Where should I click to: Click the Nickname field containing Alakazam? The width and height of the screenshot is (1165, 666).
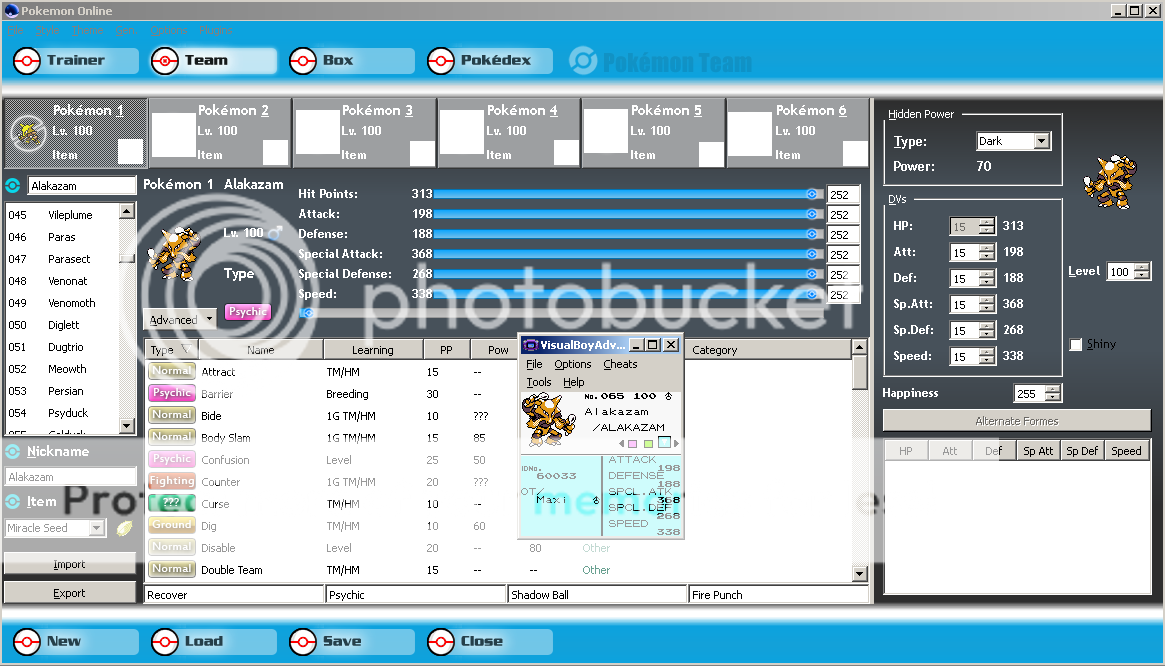click(71, 476)
